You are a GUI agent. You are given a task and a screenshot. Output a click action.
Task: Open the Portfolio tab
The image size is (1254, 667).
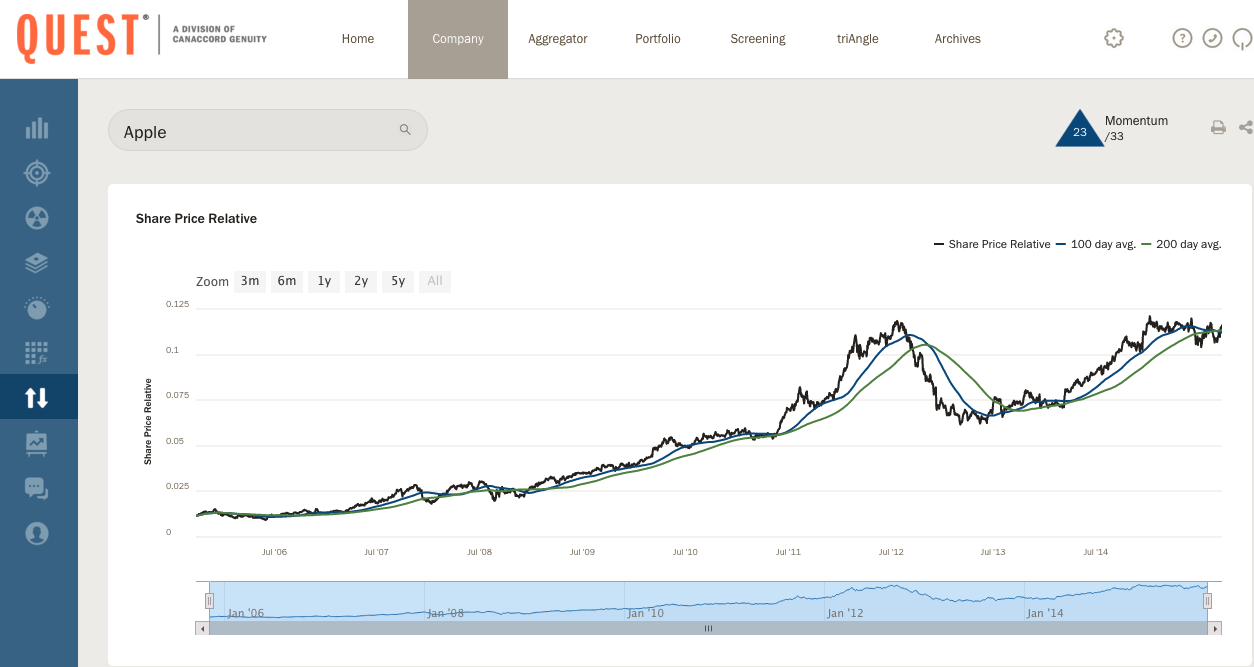[x=657, y=39]
